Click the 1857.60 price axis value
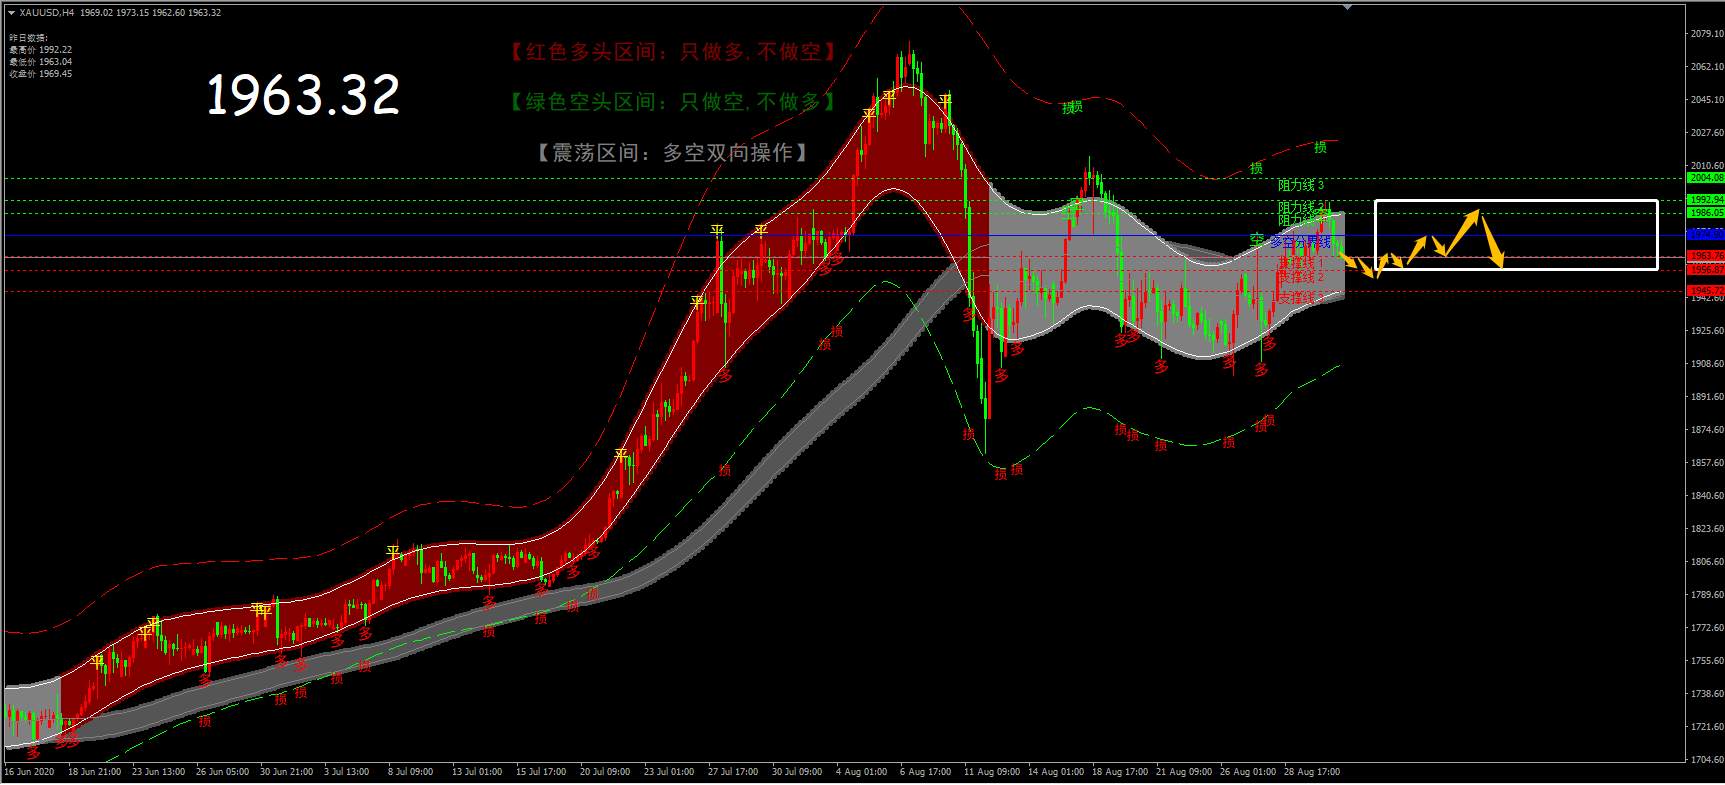Viewport: 1725px width, 785px height. [x=1707, y=463]
